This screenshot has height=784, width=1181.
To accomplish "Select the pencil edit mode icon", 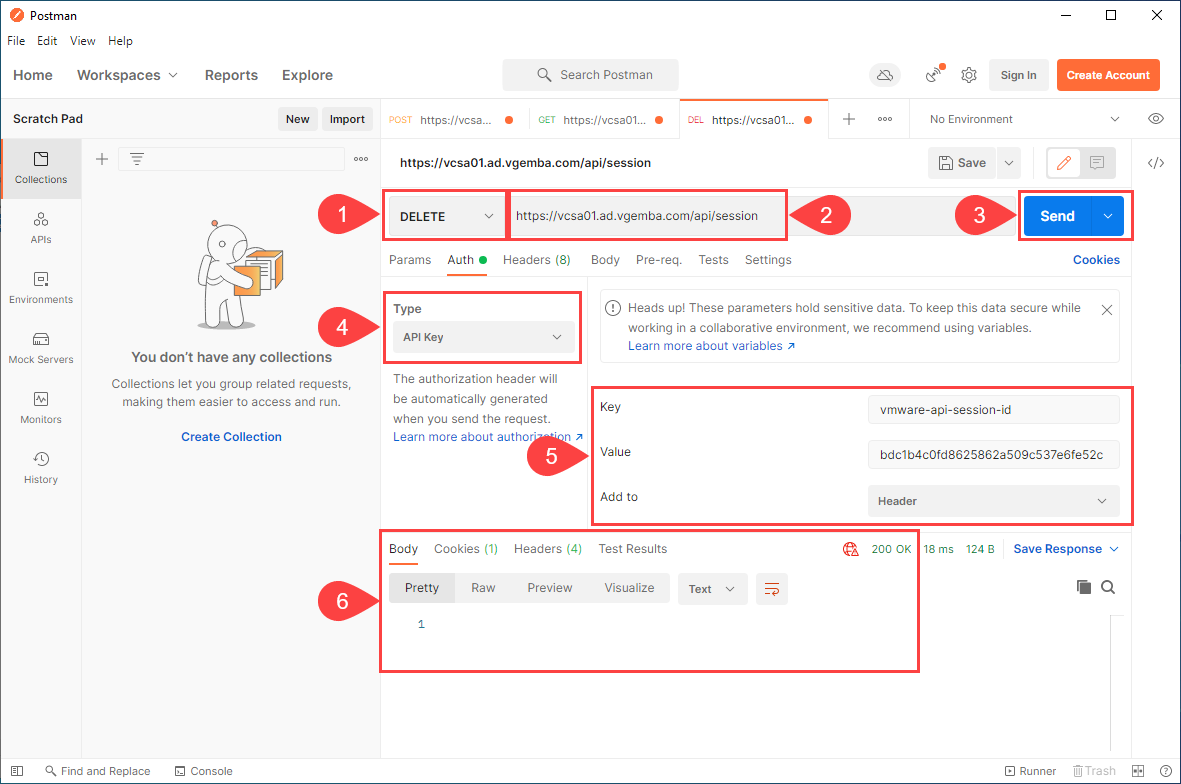I will click(x=1064, y=163).
